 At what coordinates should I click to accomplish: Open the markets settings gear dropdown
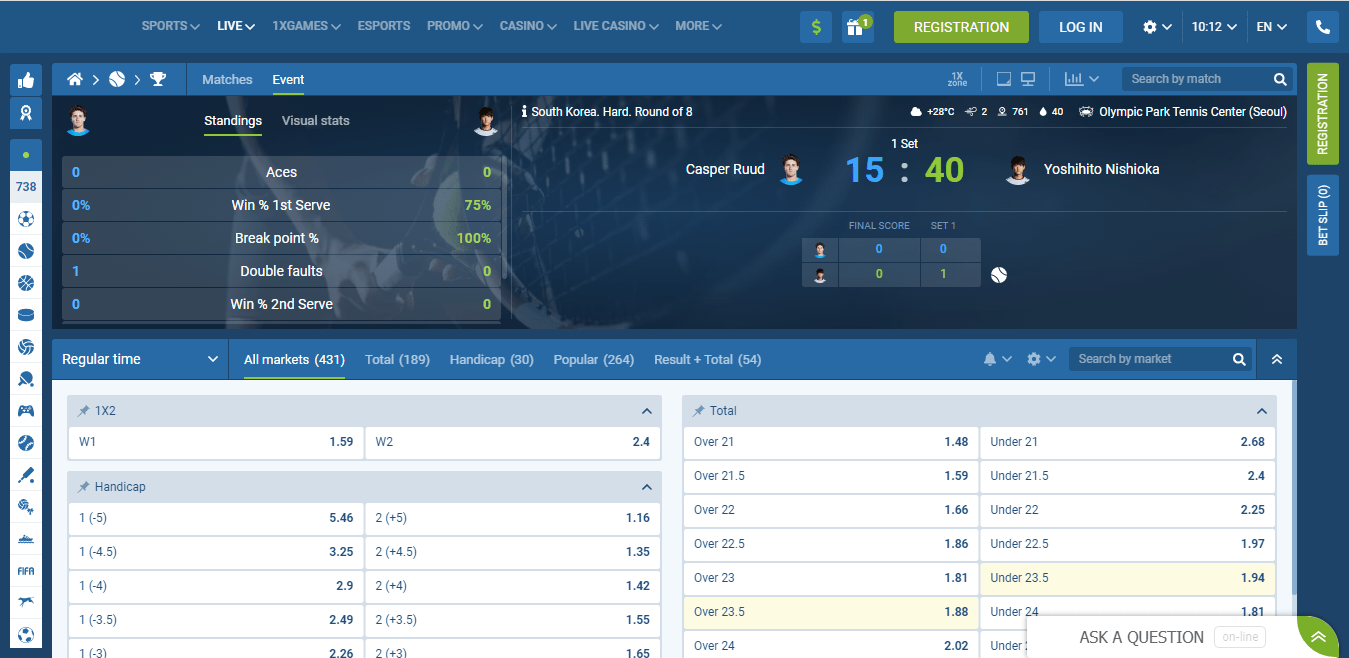click(x=1041, y=359)
